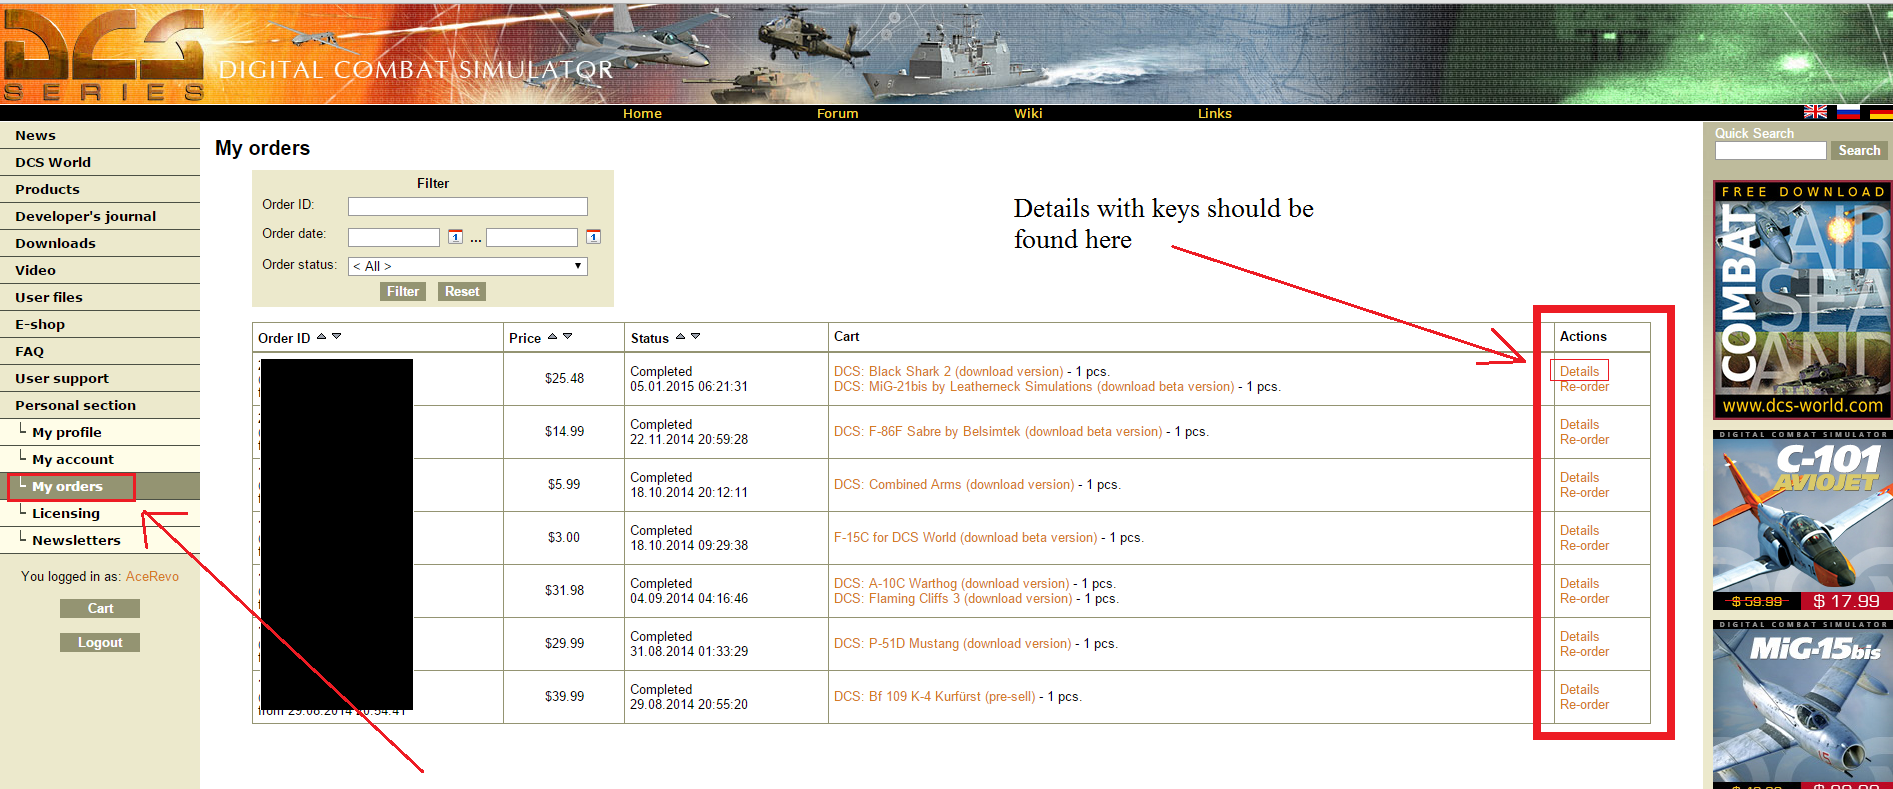Click the AceRevo username link
Viewport: 1893px width, 789px height.
pyautogui.click(x=152, y=577)
